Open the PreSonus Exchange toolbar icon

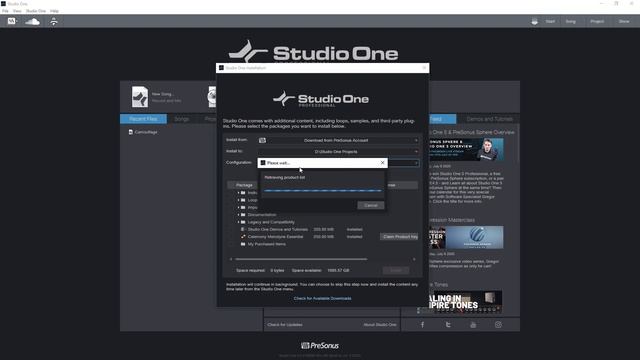click(54, 21)
